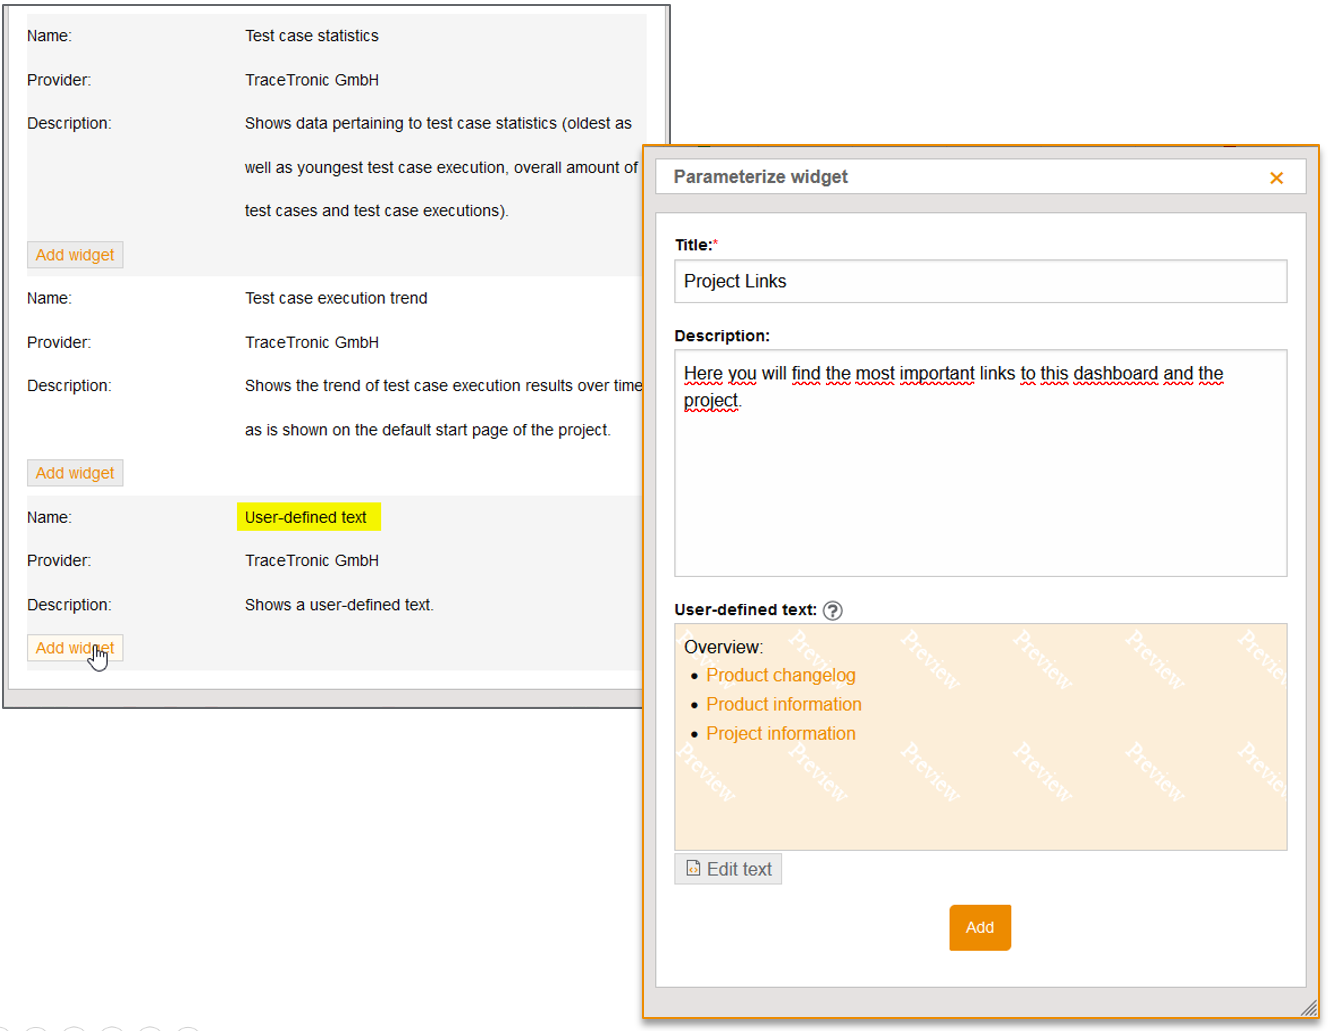1330x1031 pixels.
Task: Add the User-defined text widget
Action: point(75,647)
